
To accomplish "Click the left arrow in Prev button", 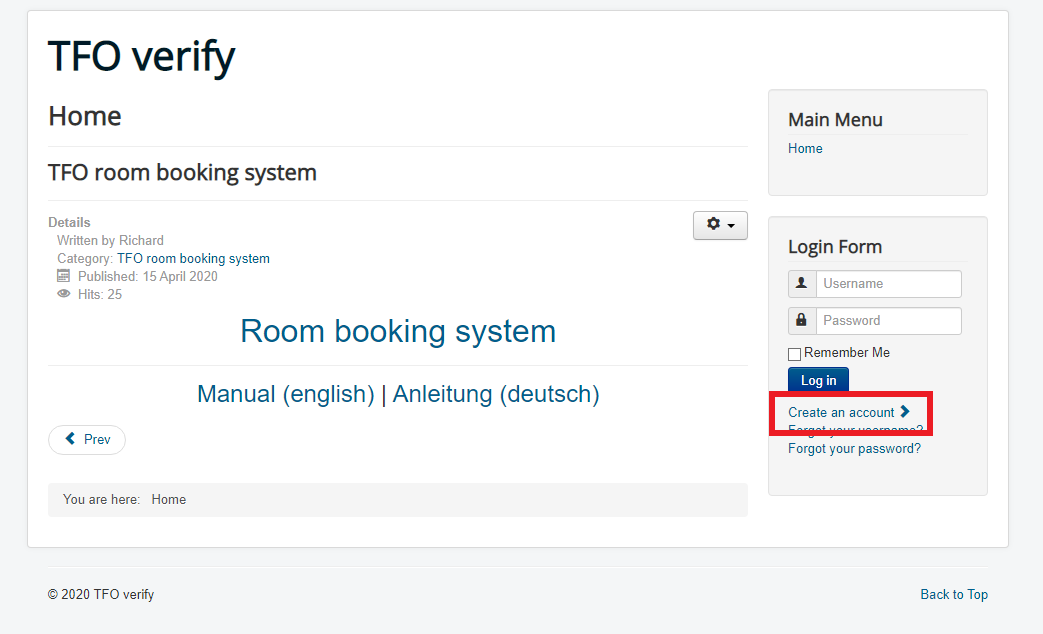I will click(x=71, y=439).
